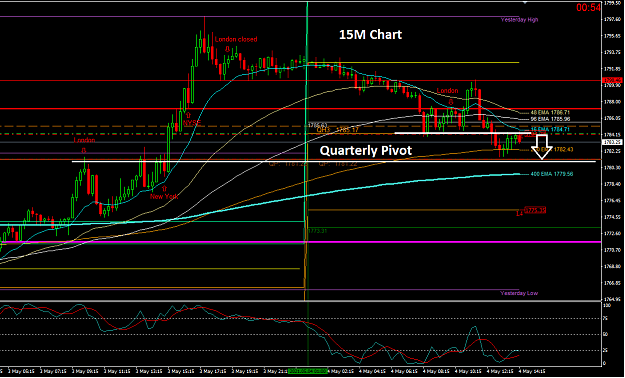
Task: Select the "400 EMA 1779.56" label
Action: [x=552, y=174]
